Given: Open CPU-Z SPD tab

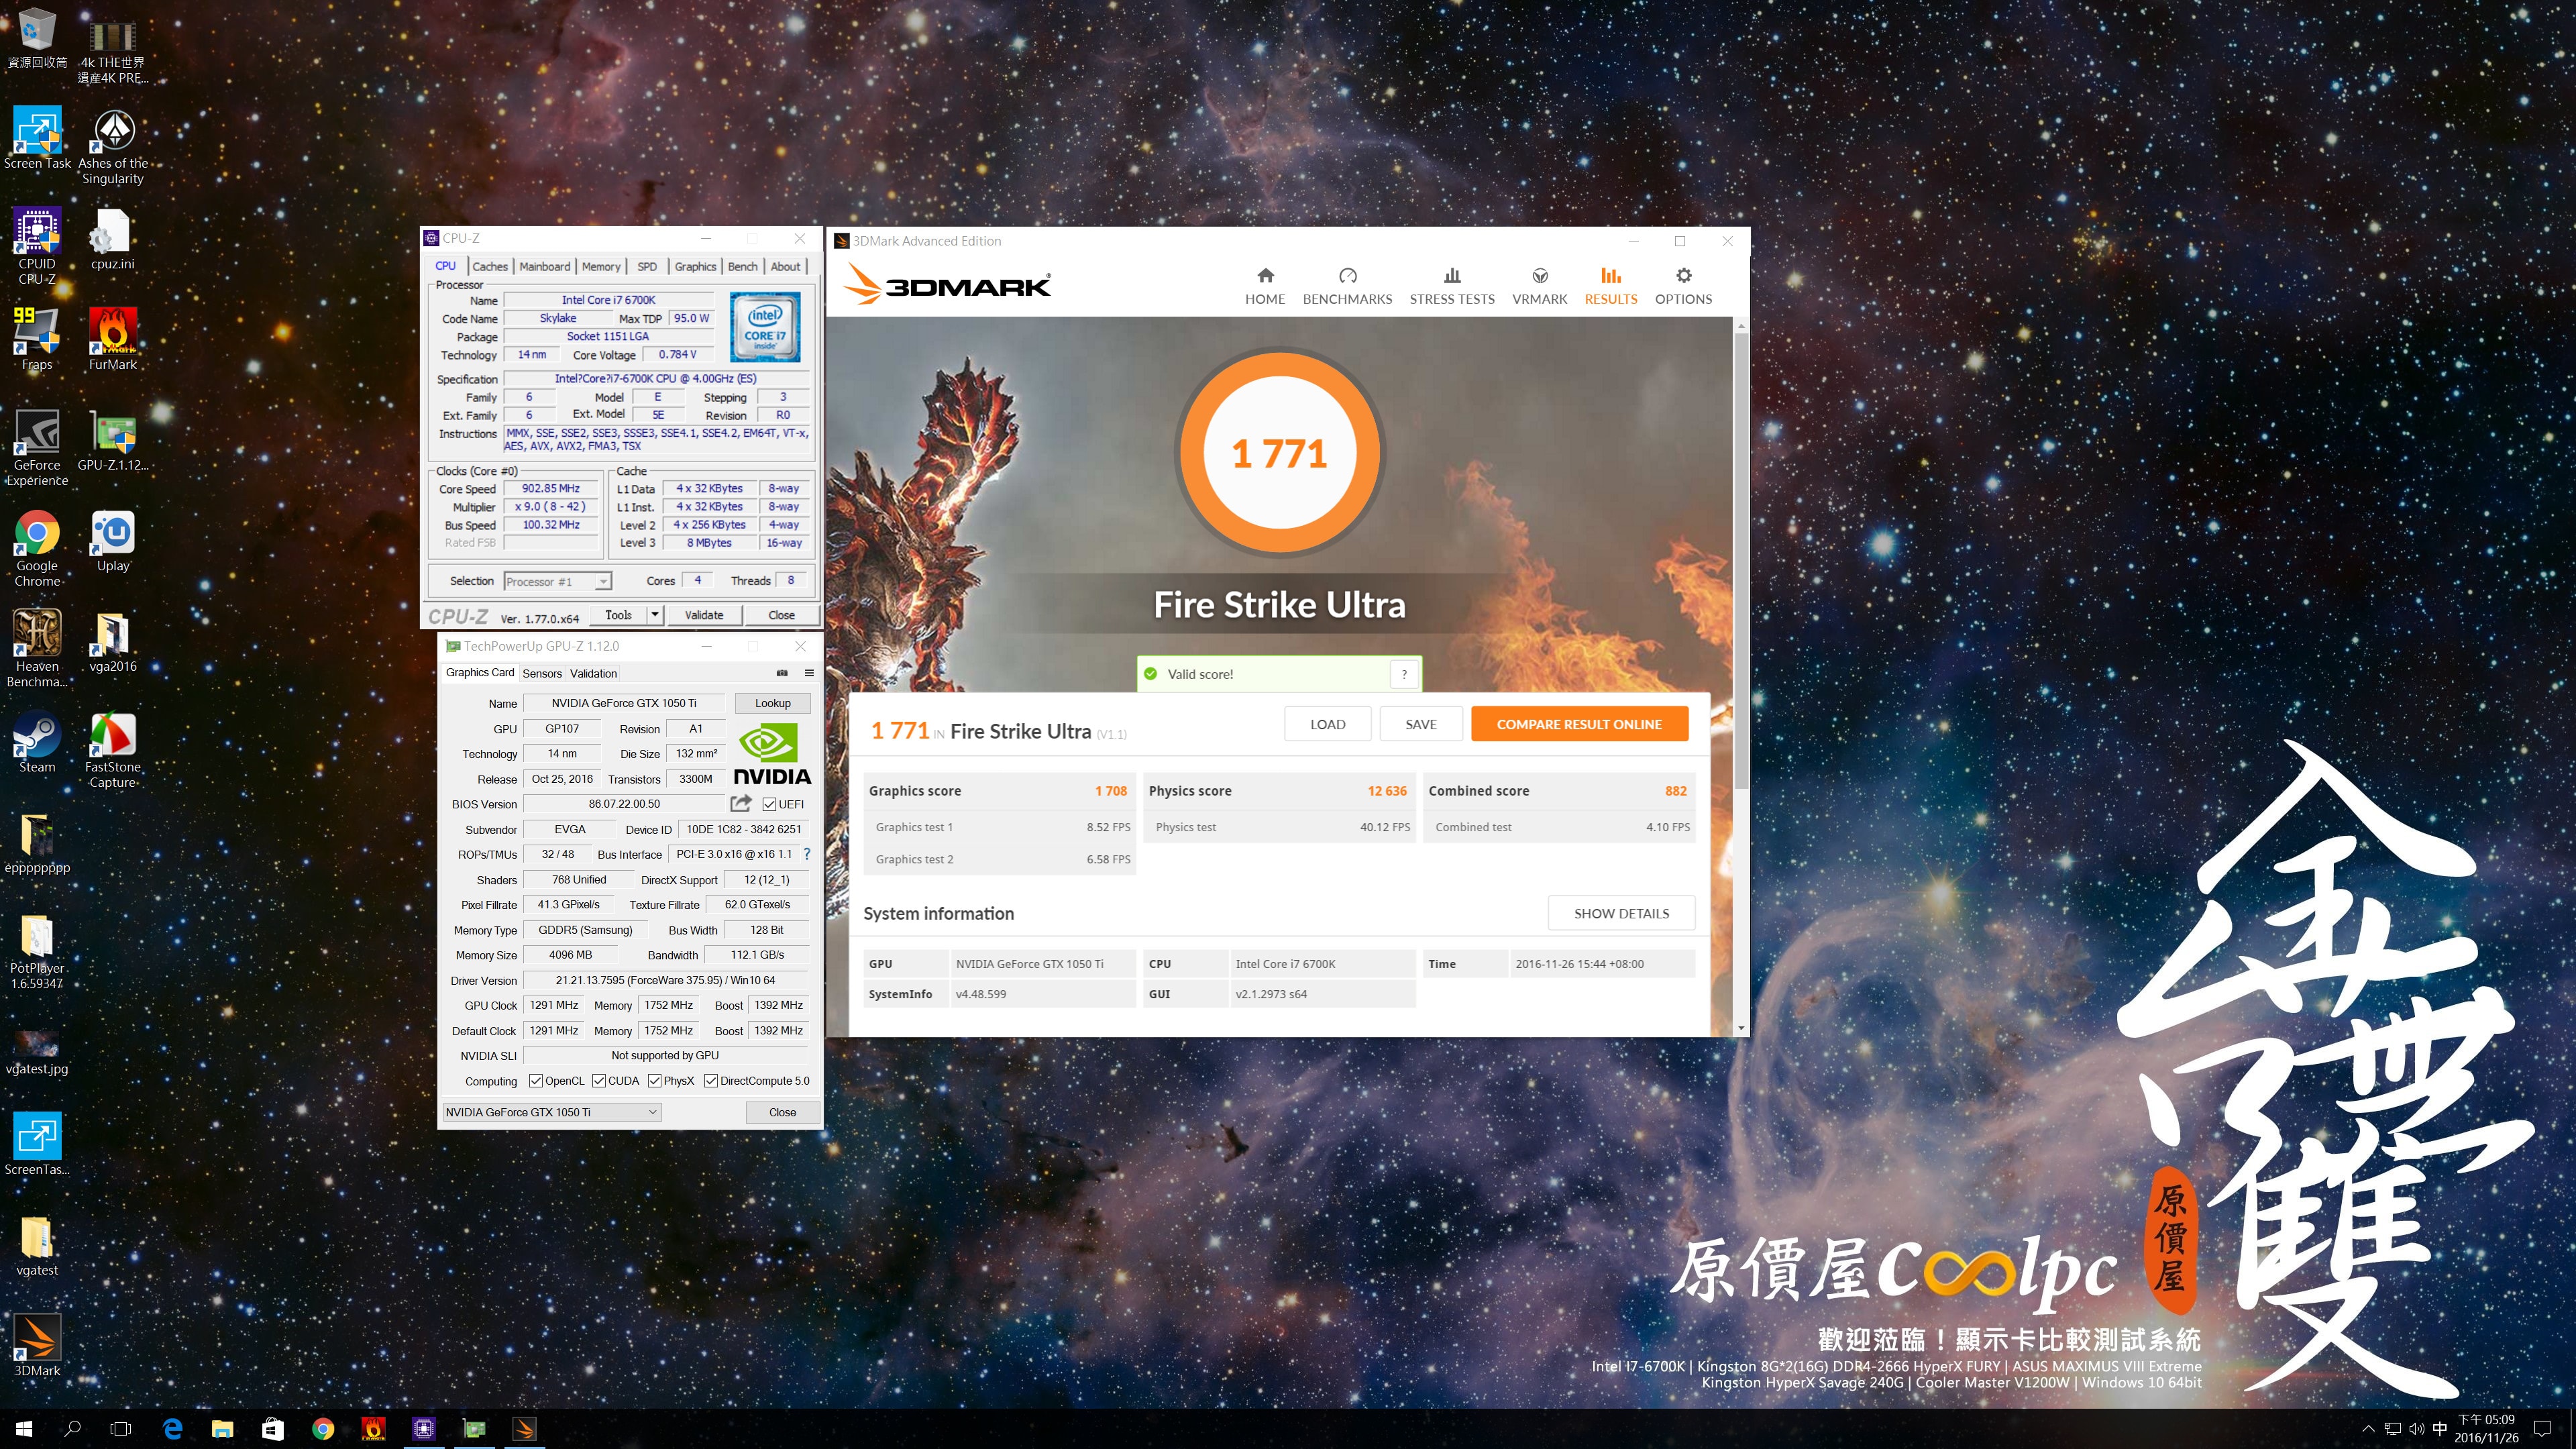Looking at the screenshot, I should [x=647, y=267].
